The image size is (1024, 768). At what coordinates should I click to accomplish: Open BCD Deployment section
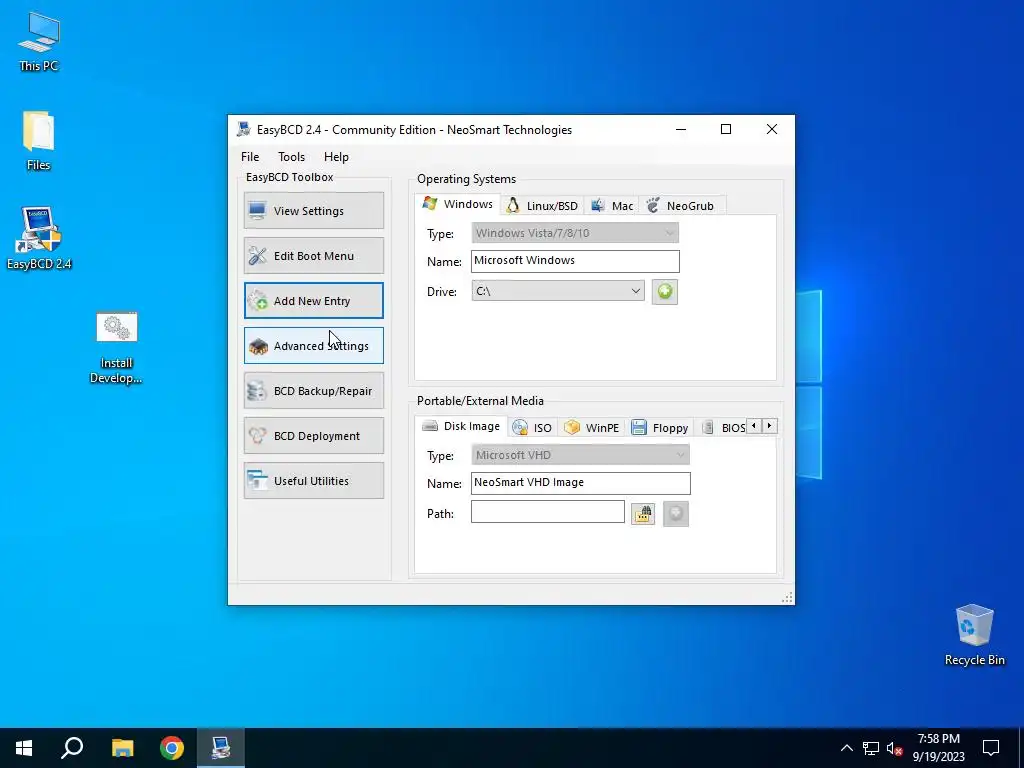coord(313,436)
